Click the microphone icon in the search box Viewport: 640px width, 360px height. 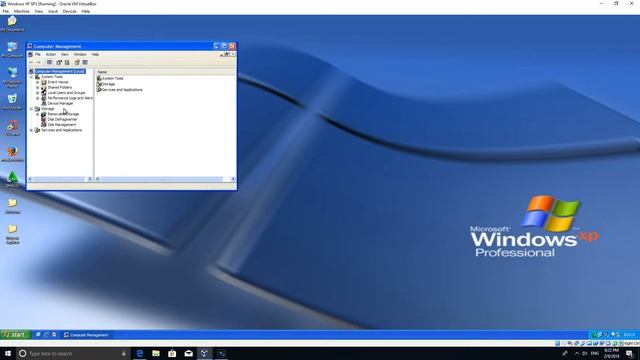point(124,353)
